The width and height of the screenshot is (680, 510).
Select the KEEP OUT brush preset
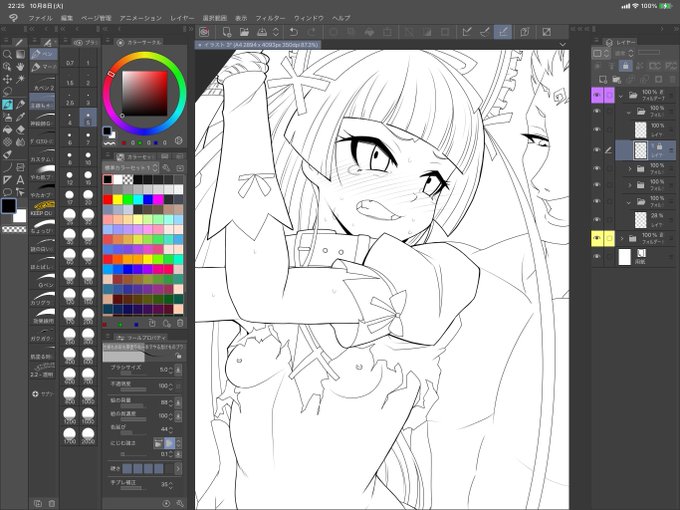pos(42,209)
